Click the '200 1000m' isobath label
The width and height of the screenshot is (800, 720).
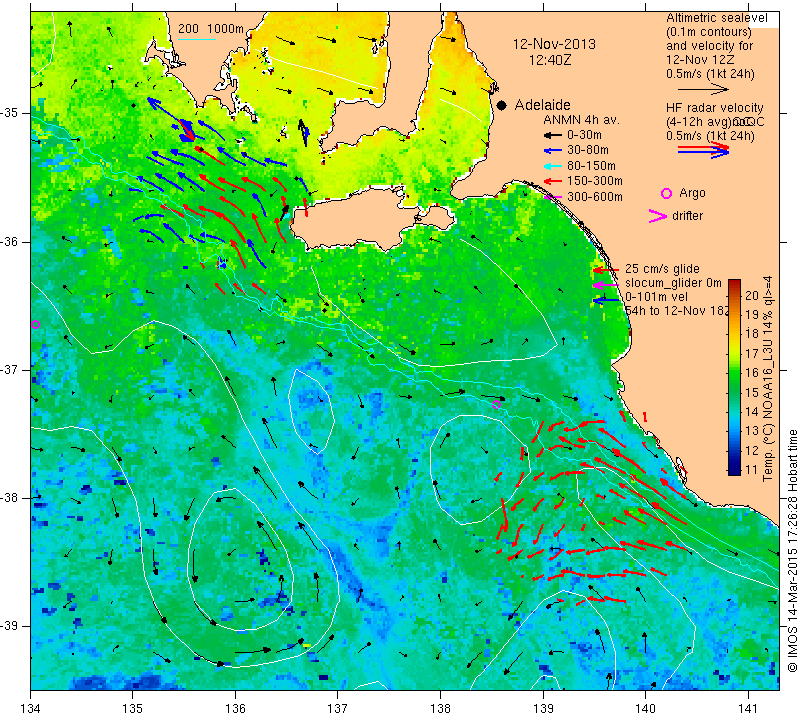coord(211,29)
